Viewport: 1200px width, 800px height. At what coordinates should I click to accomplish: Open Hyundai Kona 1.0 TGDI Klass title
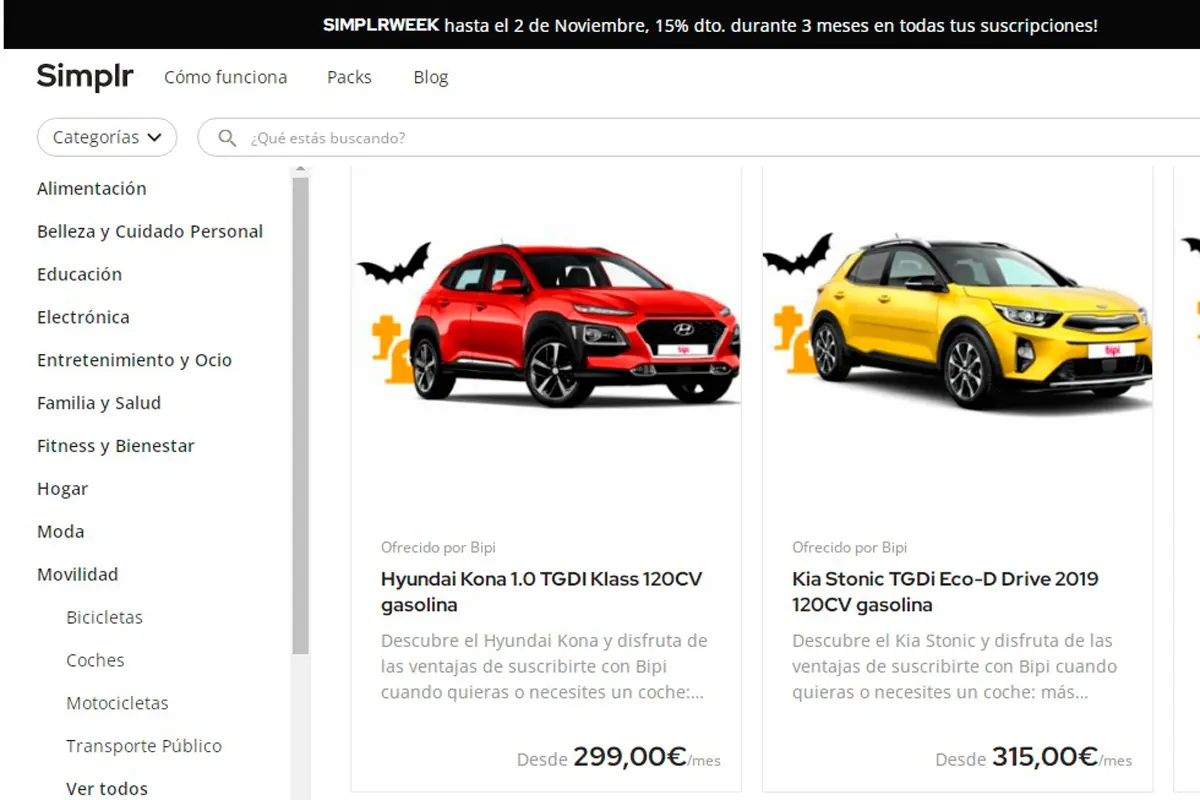click(x=542, y=591)
